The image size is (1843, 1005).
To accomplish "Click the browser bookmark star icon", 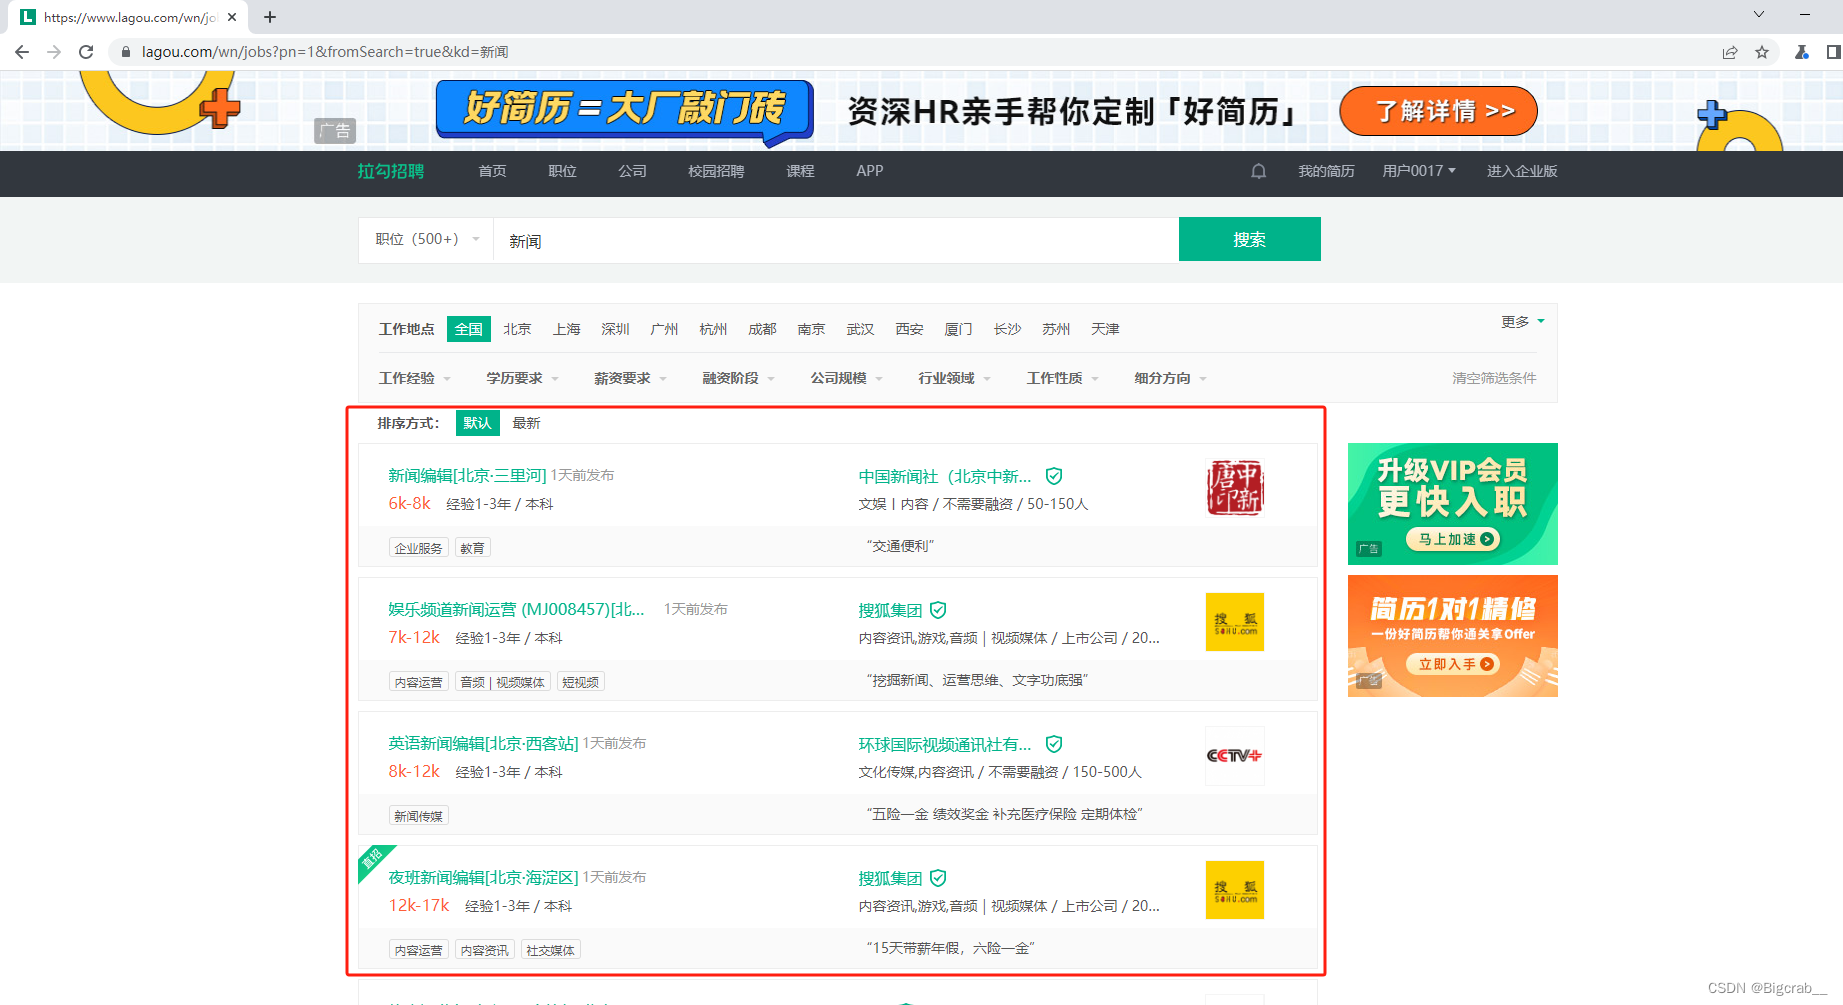I will click(1762, 52).
